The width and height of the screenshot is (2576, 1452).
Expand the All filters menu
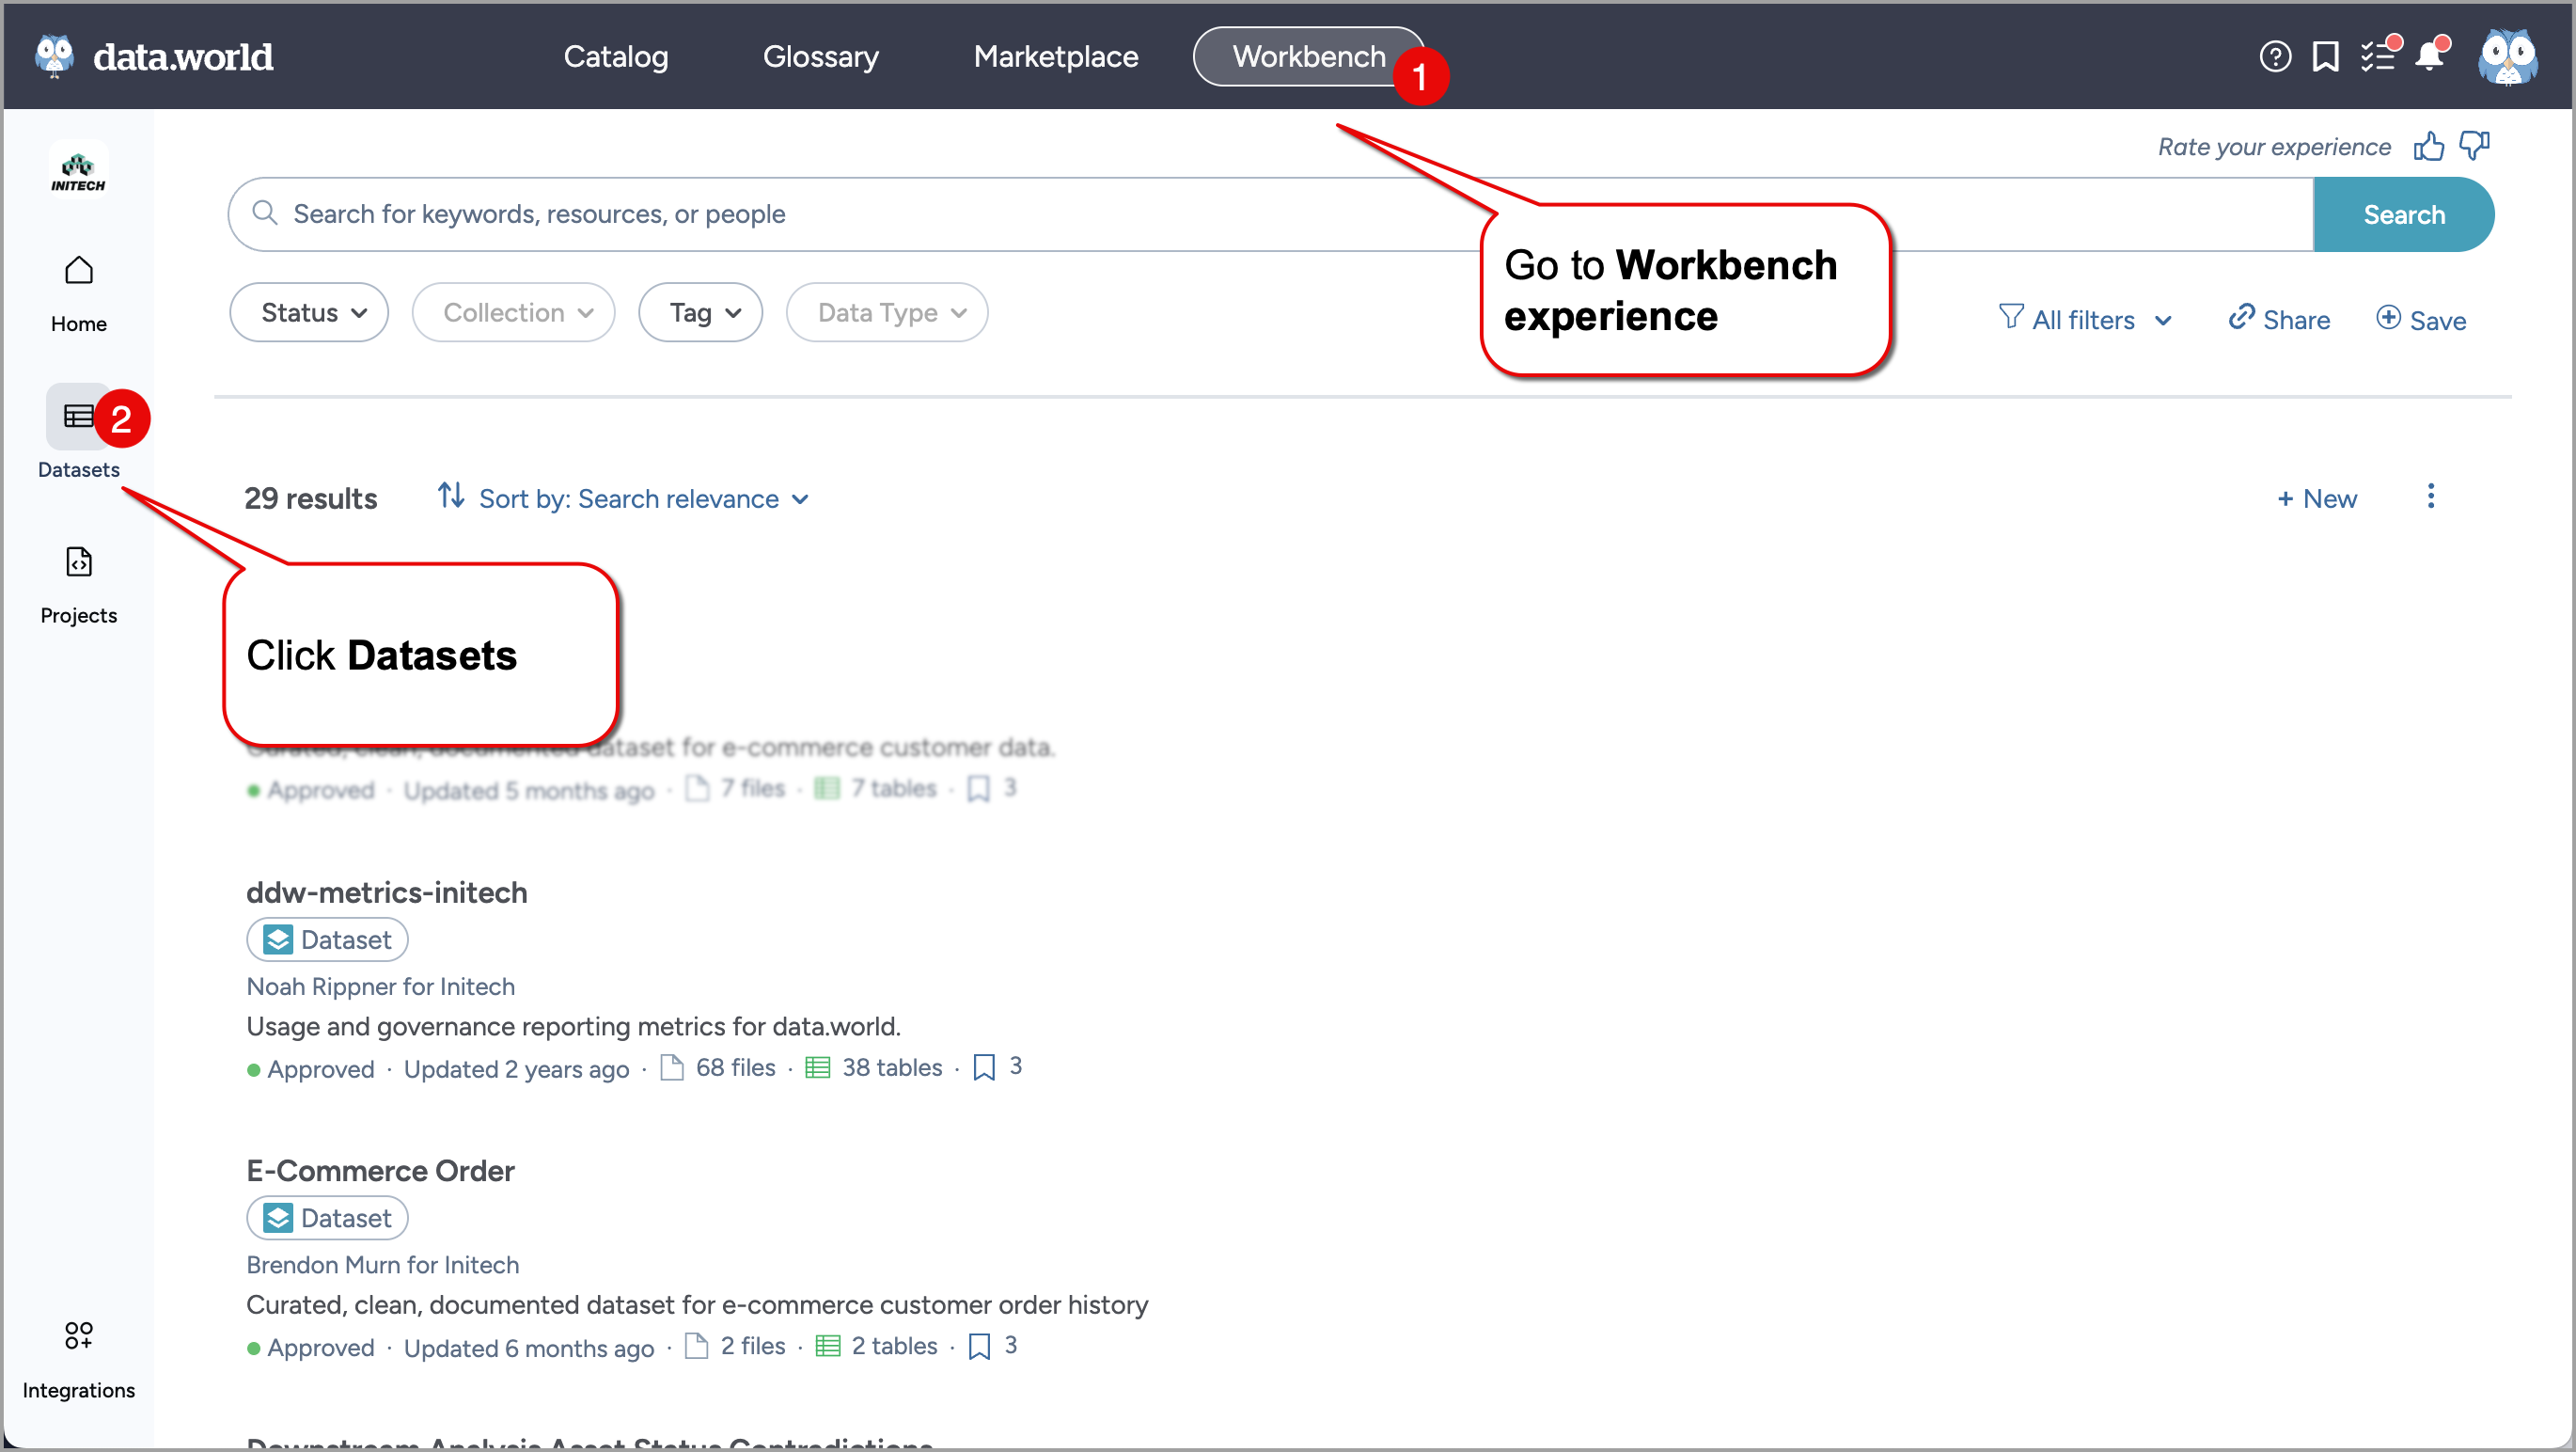(x=2085, y=320)
